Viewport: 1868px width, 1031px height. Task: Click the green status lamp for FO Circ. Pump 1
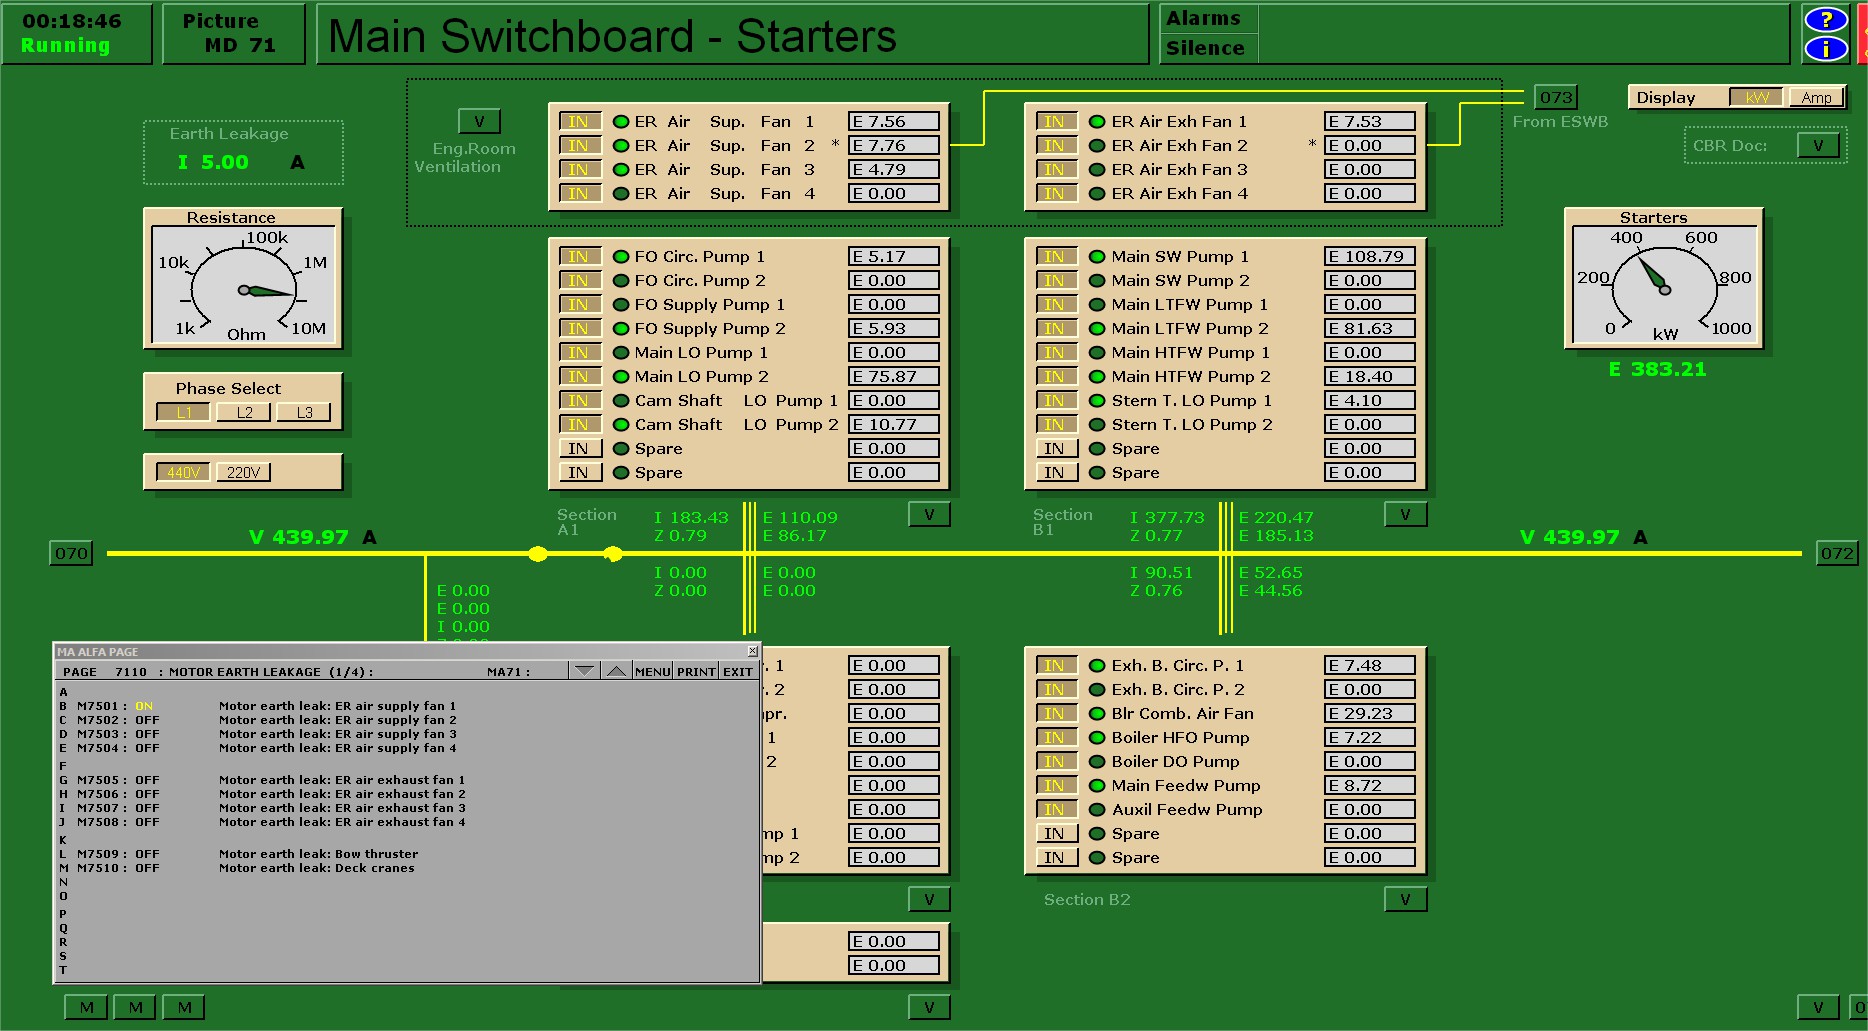pyautogui.click(x=621, y=257)
